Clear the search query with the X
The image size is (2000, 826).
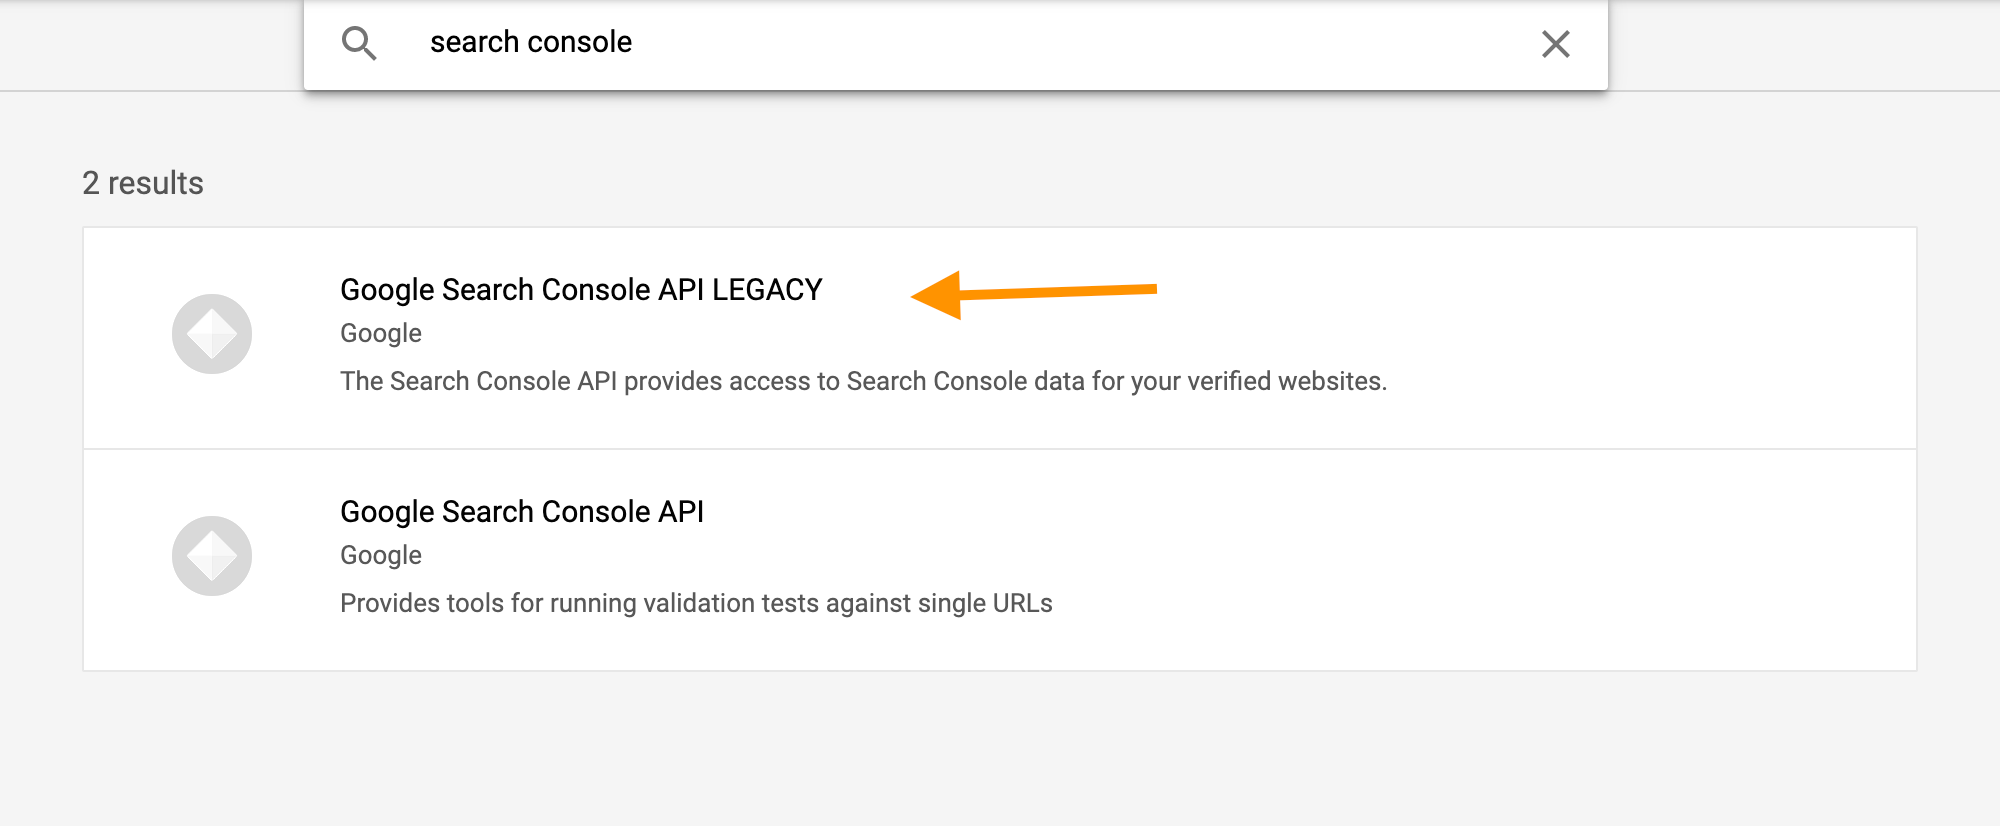[x=1555, y=44]
